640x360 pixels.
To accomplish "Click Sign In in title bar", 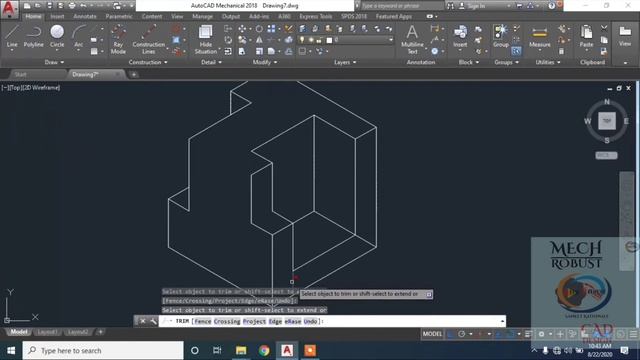I will [x=476, y=6].
